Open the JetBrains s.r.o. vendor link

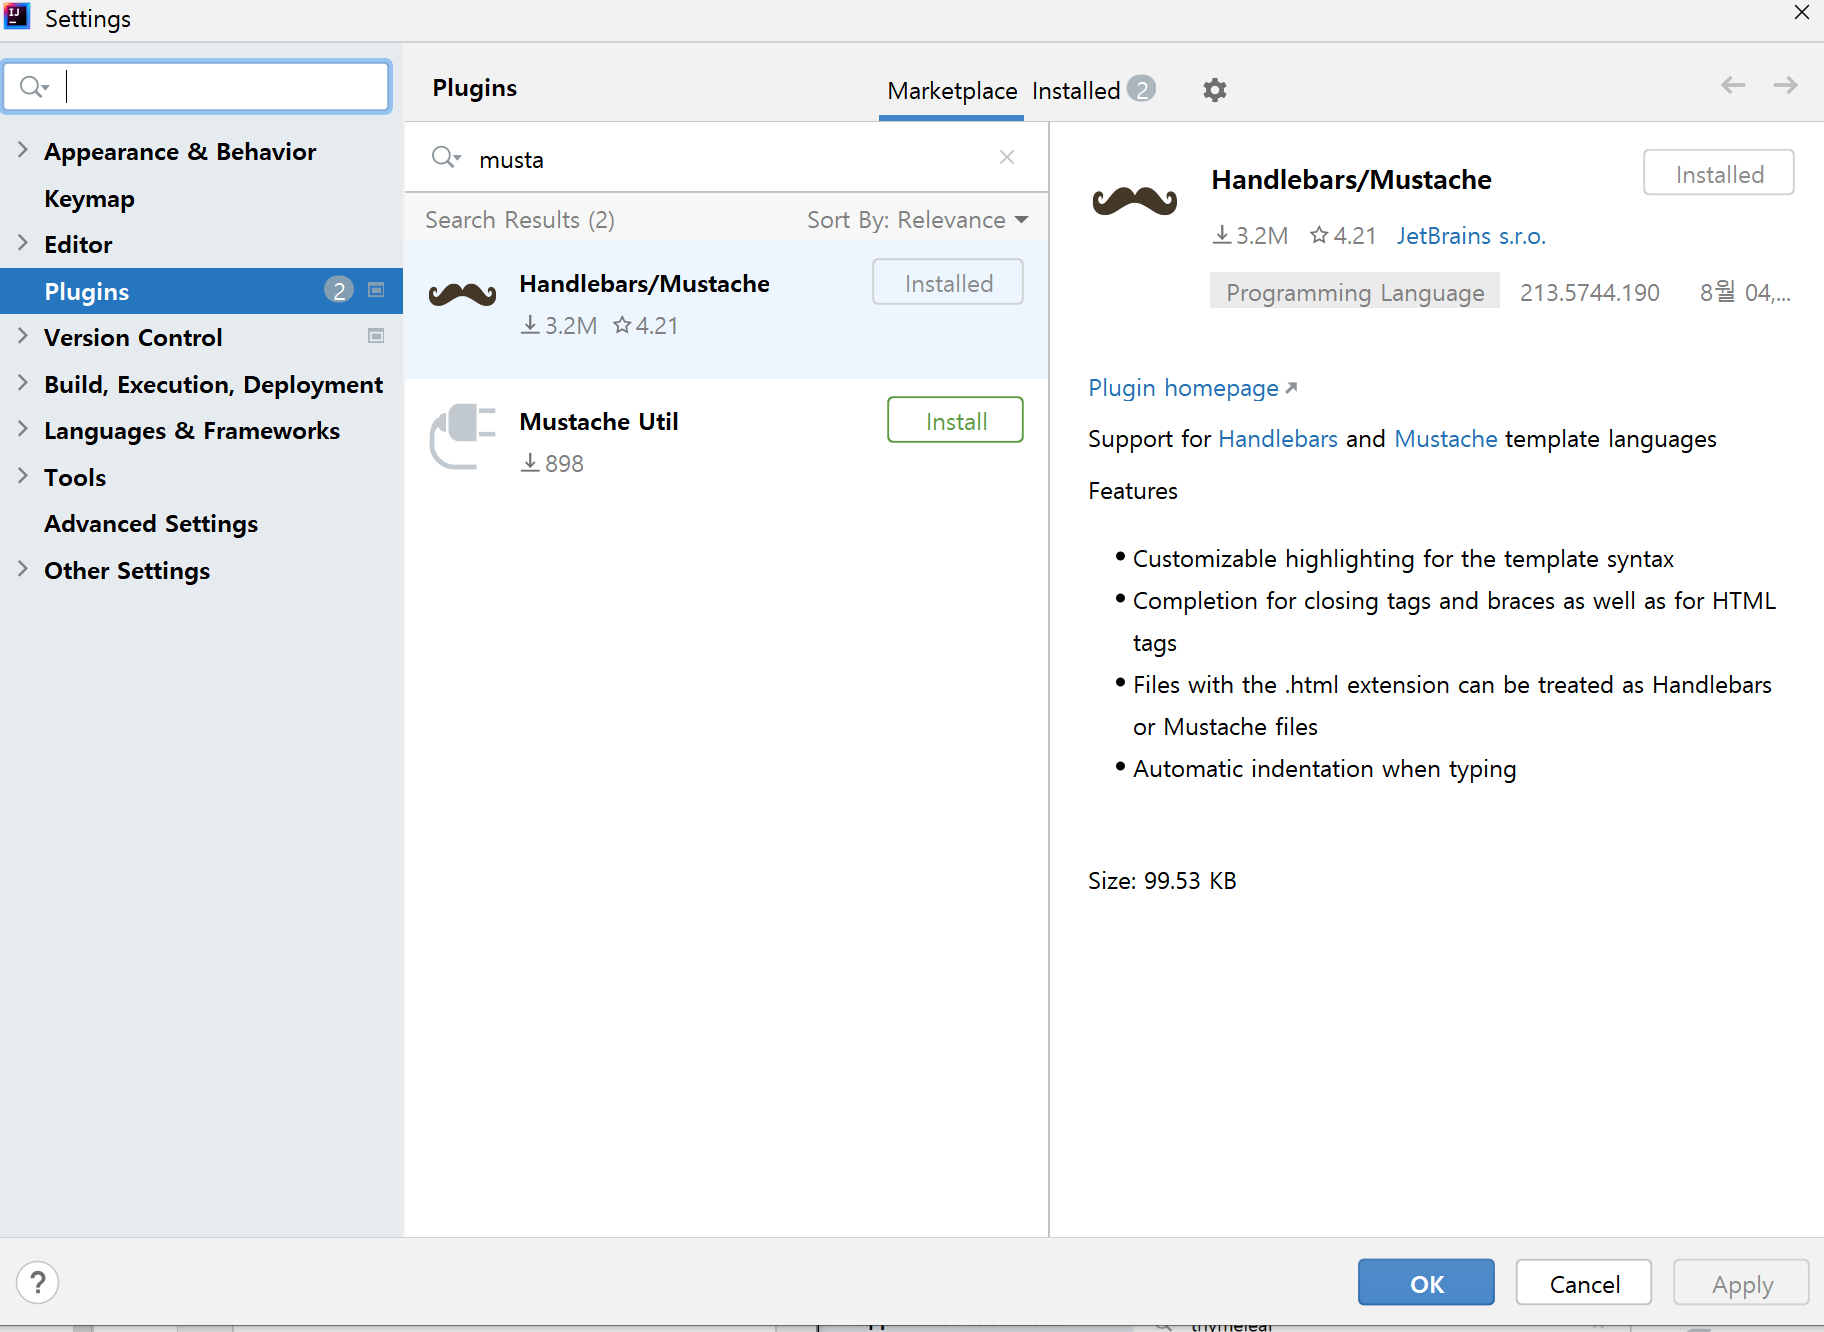[x=1471, y=236]
